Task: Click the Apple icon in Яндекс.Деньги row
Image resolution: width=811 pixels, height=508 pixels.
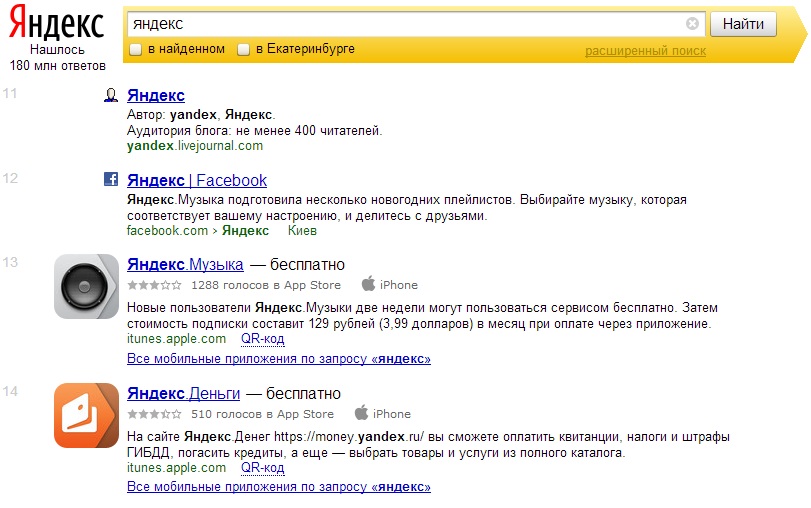Action: [361, 413]
